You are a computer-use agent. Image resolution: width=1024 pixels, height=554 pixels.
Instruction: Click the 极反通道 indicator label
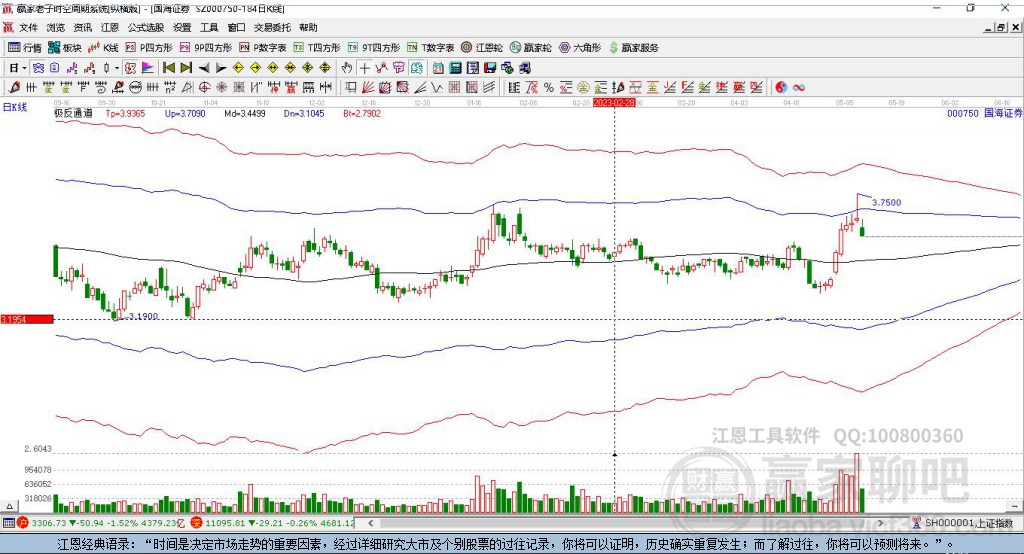(74, 113)
